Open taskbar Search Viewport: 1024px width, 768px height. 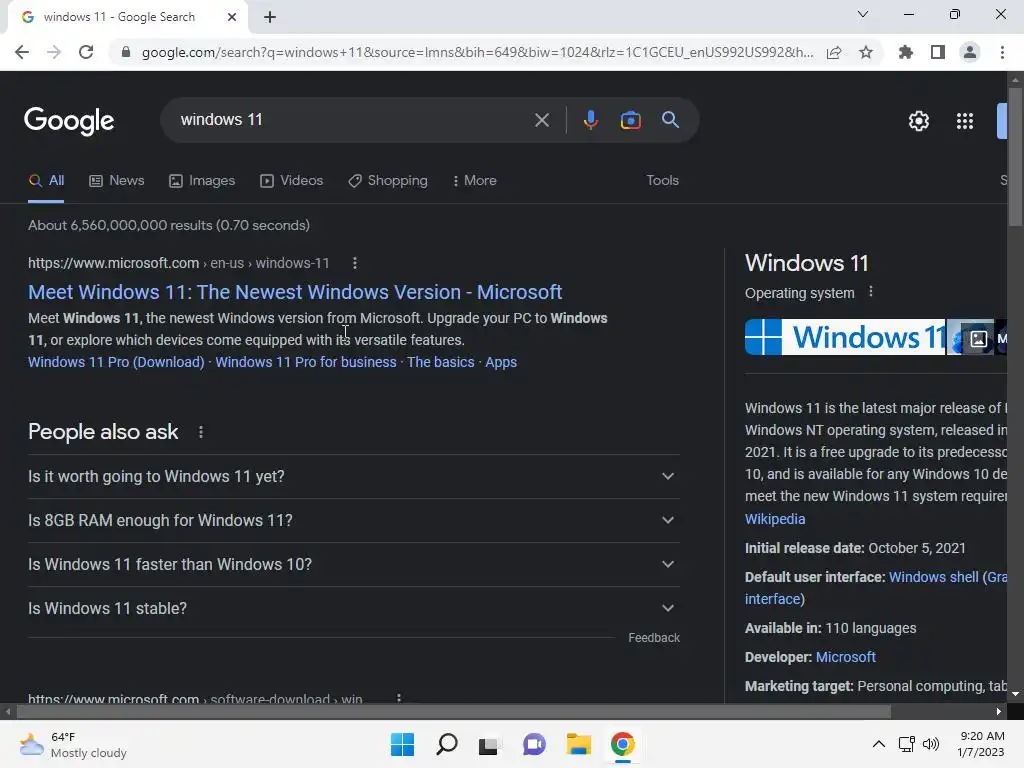point(447,744)
